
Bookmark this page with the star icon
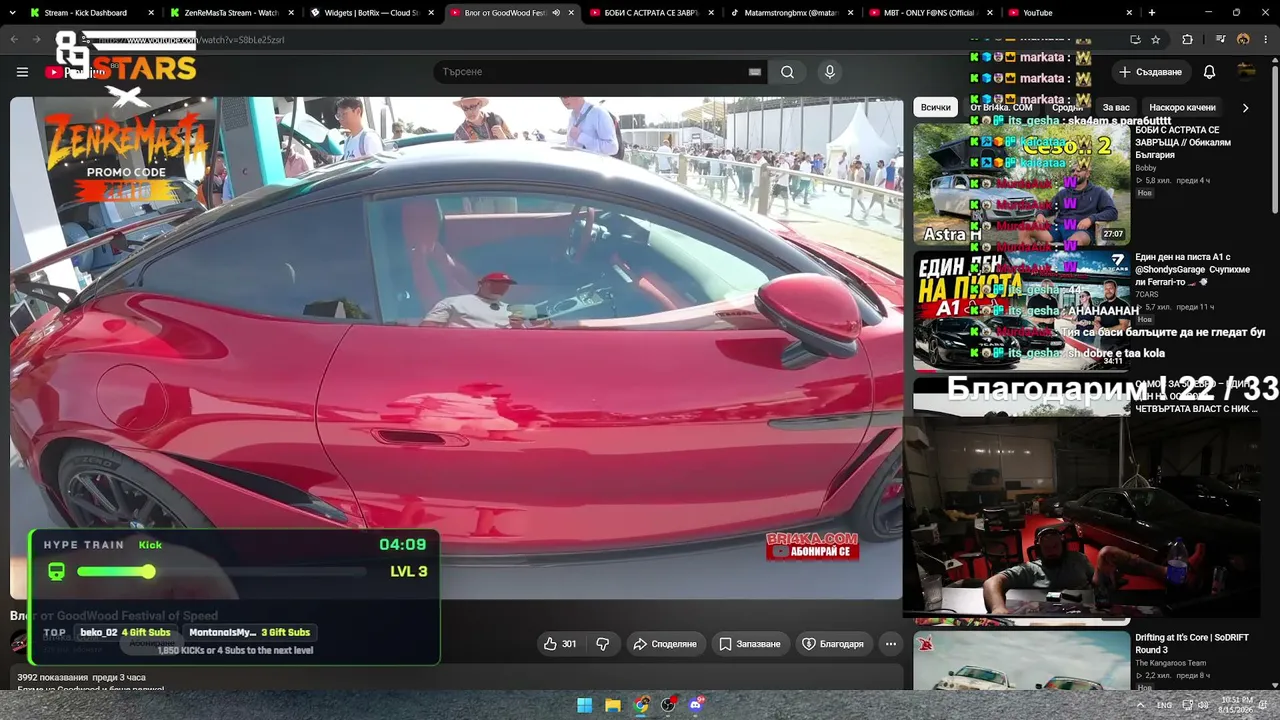click(1155, 40)
